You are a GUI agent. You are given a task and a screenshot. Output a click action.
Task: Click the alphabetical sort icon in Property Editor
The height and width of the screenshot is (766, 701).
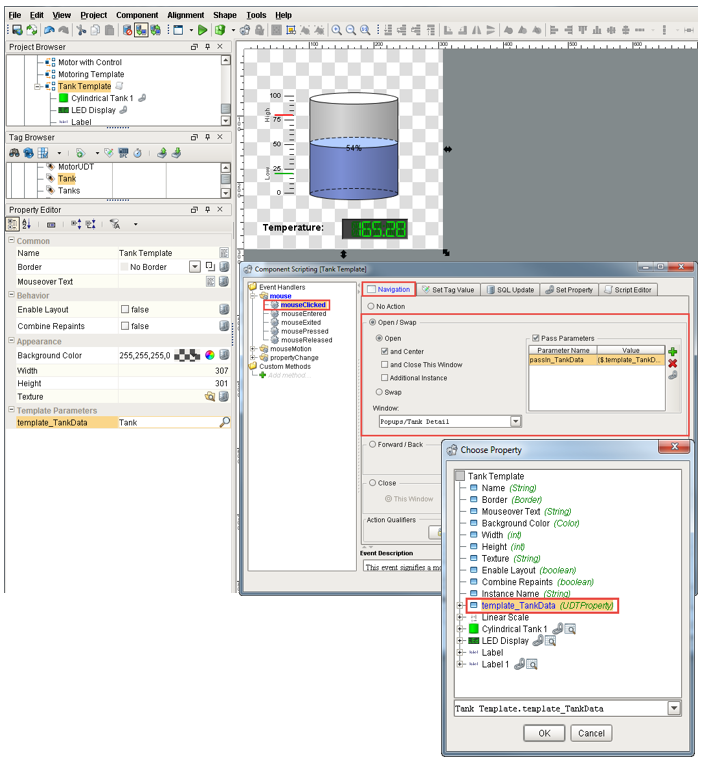click(x=26, y=224)
